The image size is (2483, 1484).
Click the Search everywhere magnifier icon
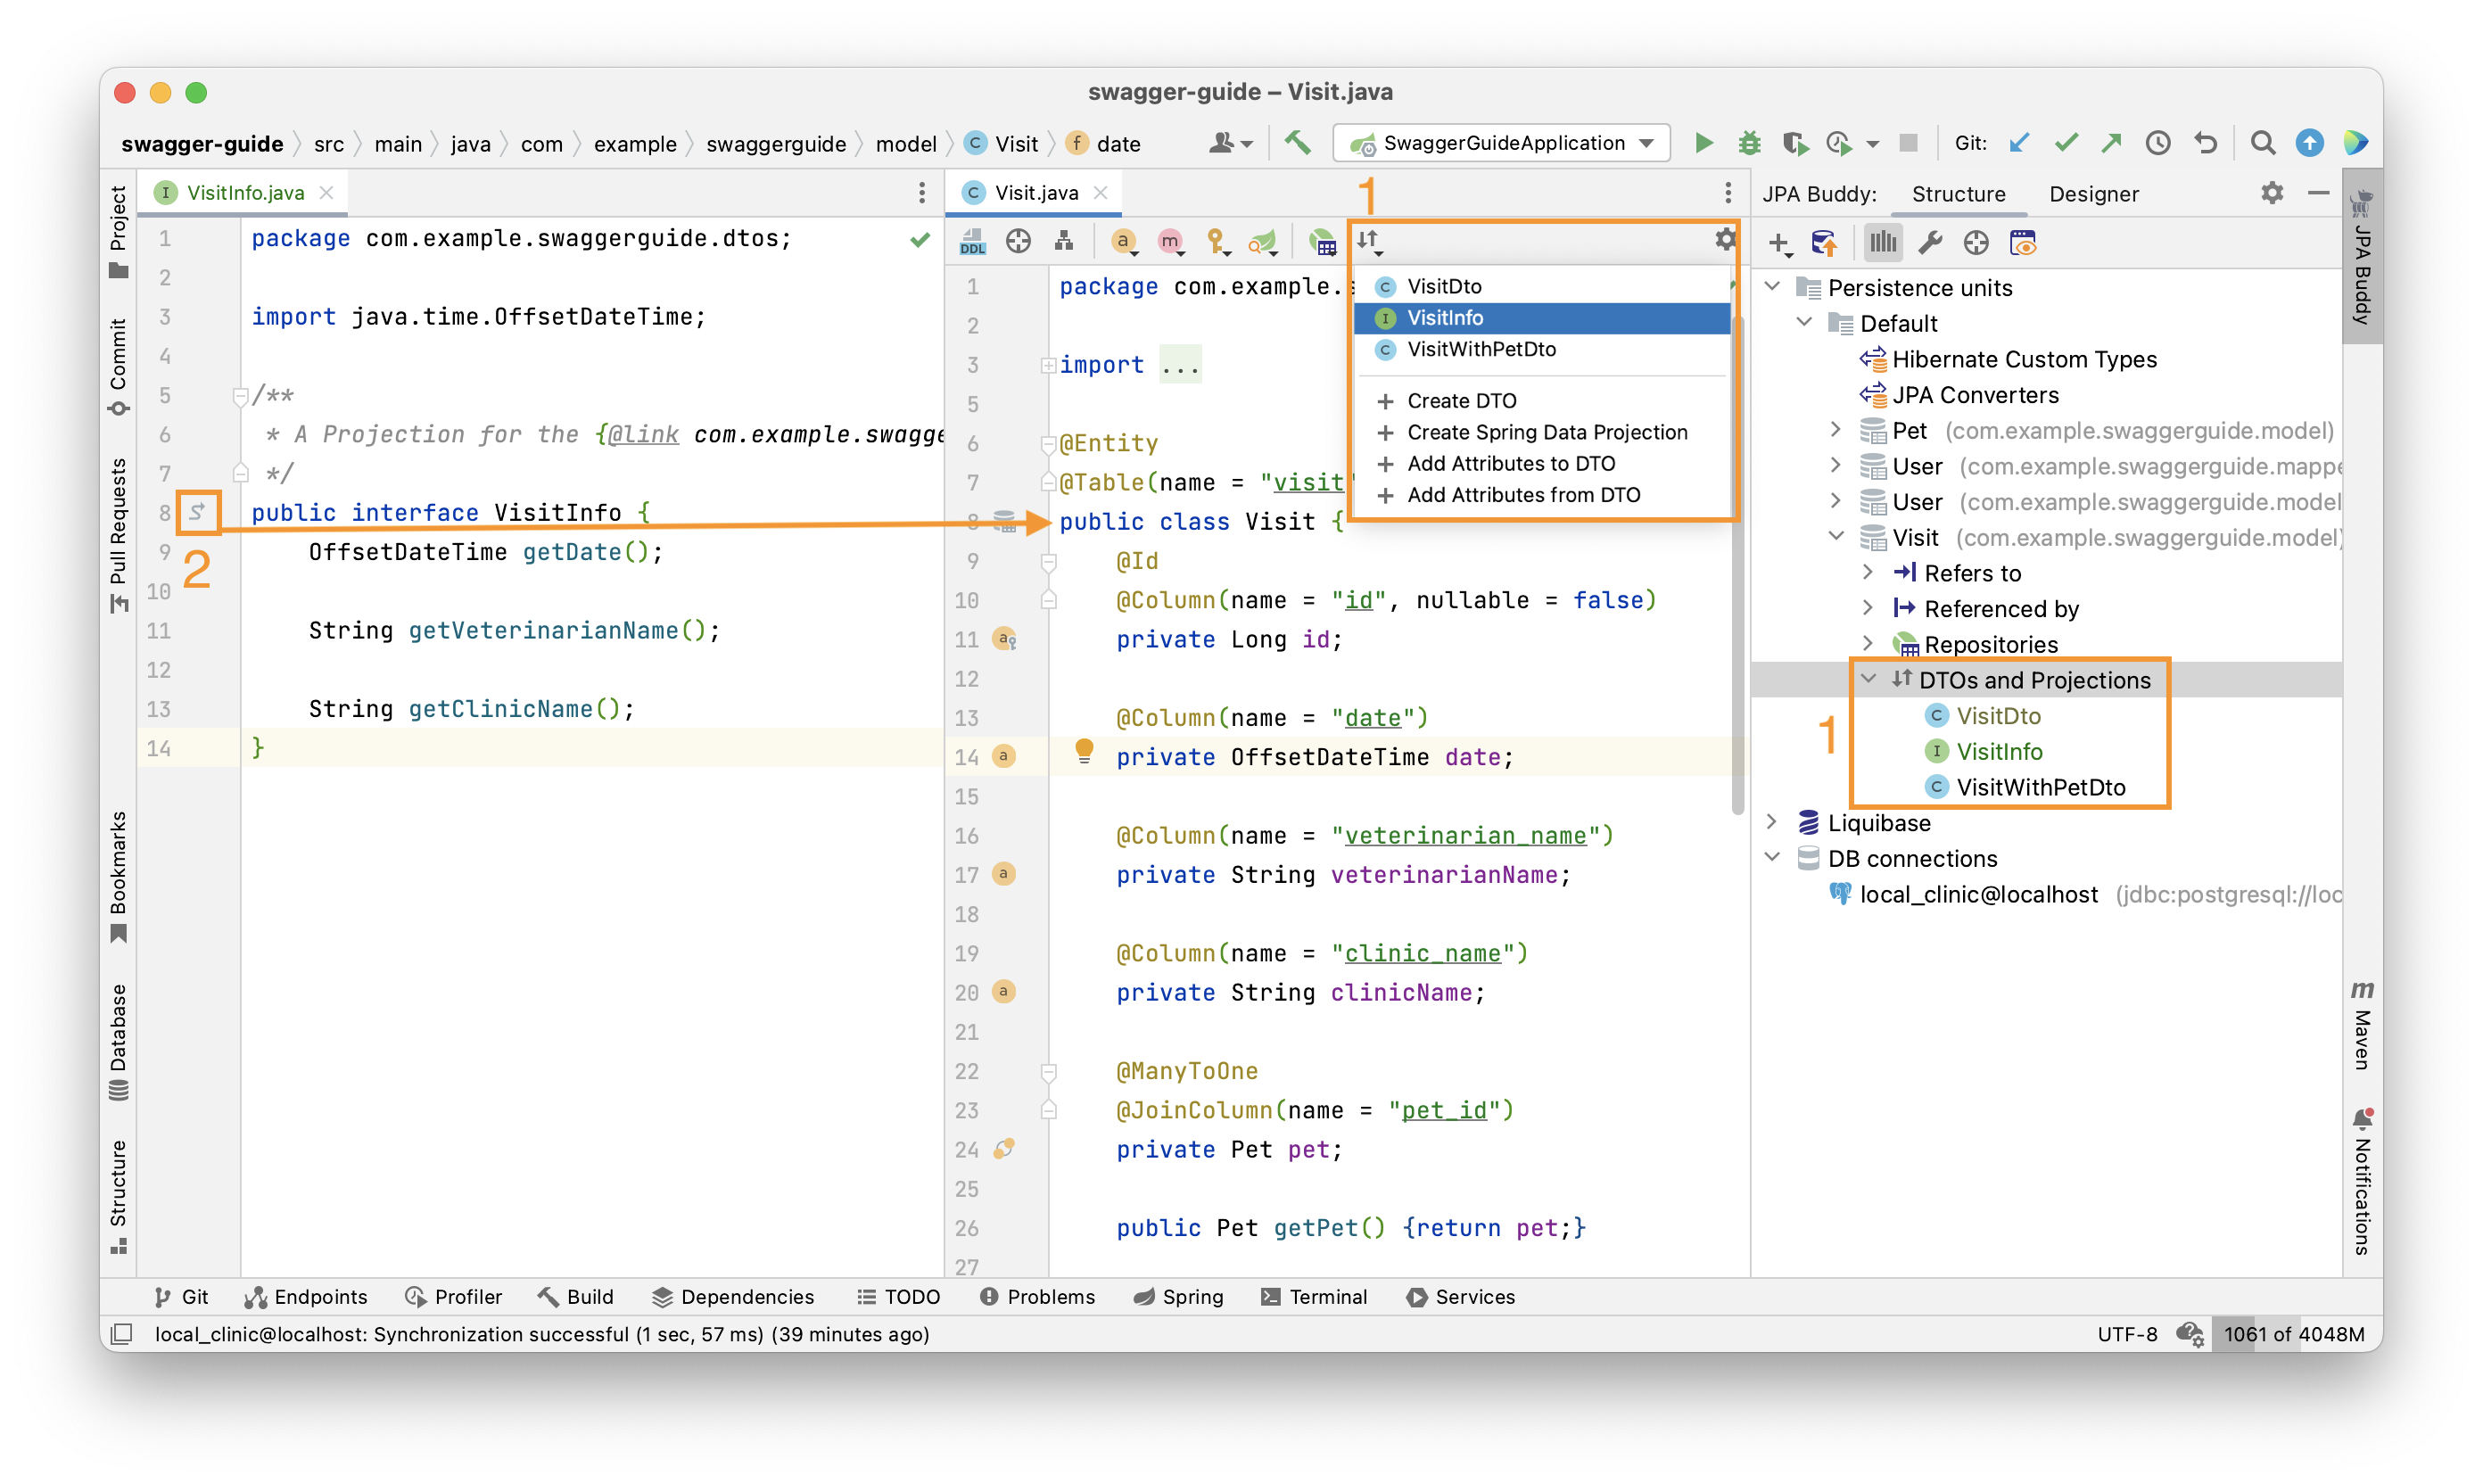(x=2265, y=141)
